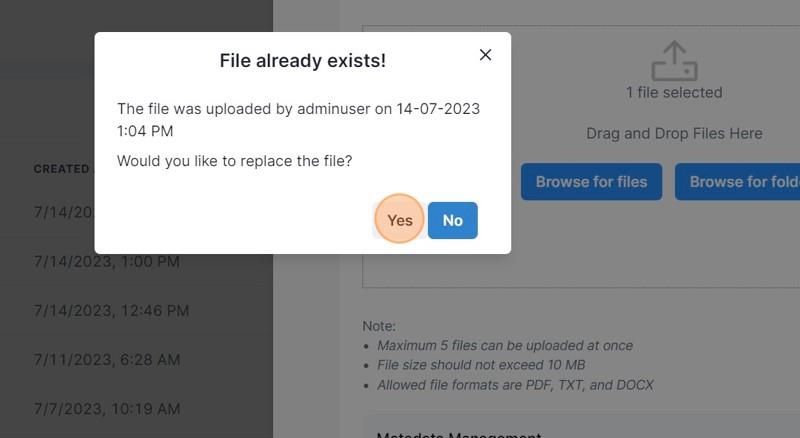800x438 pixels.
Task: Click the uploaded by adminuser message text
Action: (x=298, y=119)
